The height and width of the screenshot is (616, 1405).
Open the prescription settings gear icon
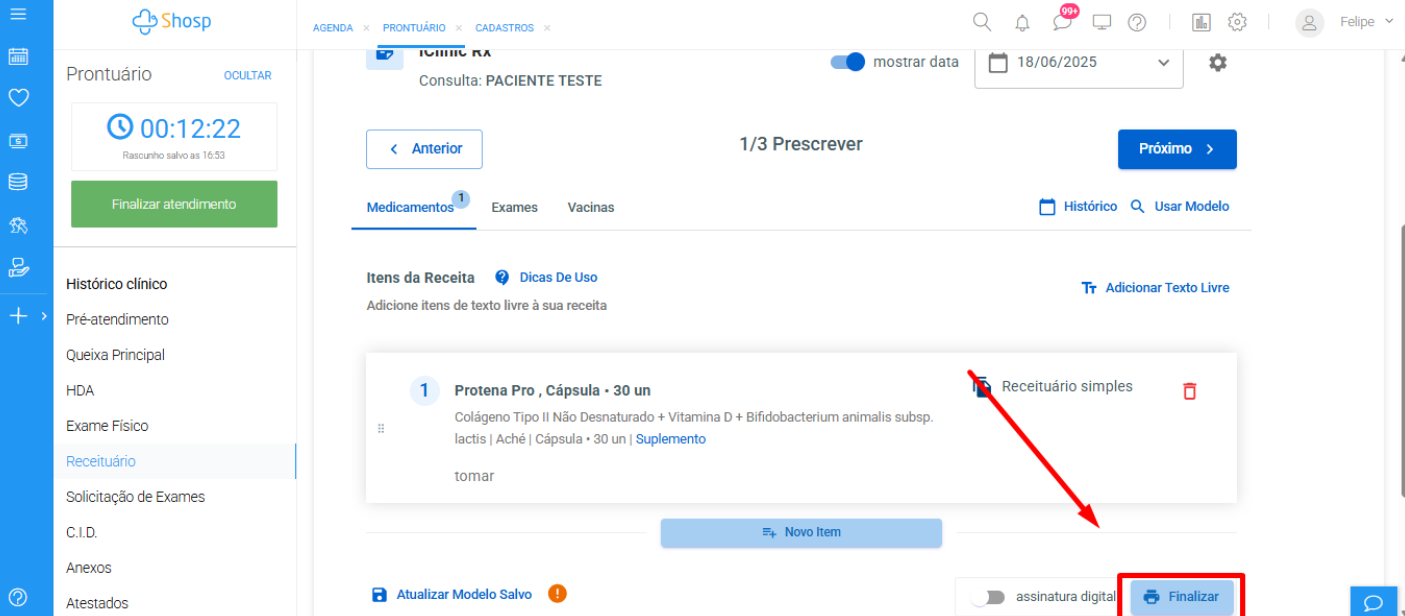pos(1217,62)
